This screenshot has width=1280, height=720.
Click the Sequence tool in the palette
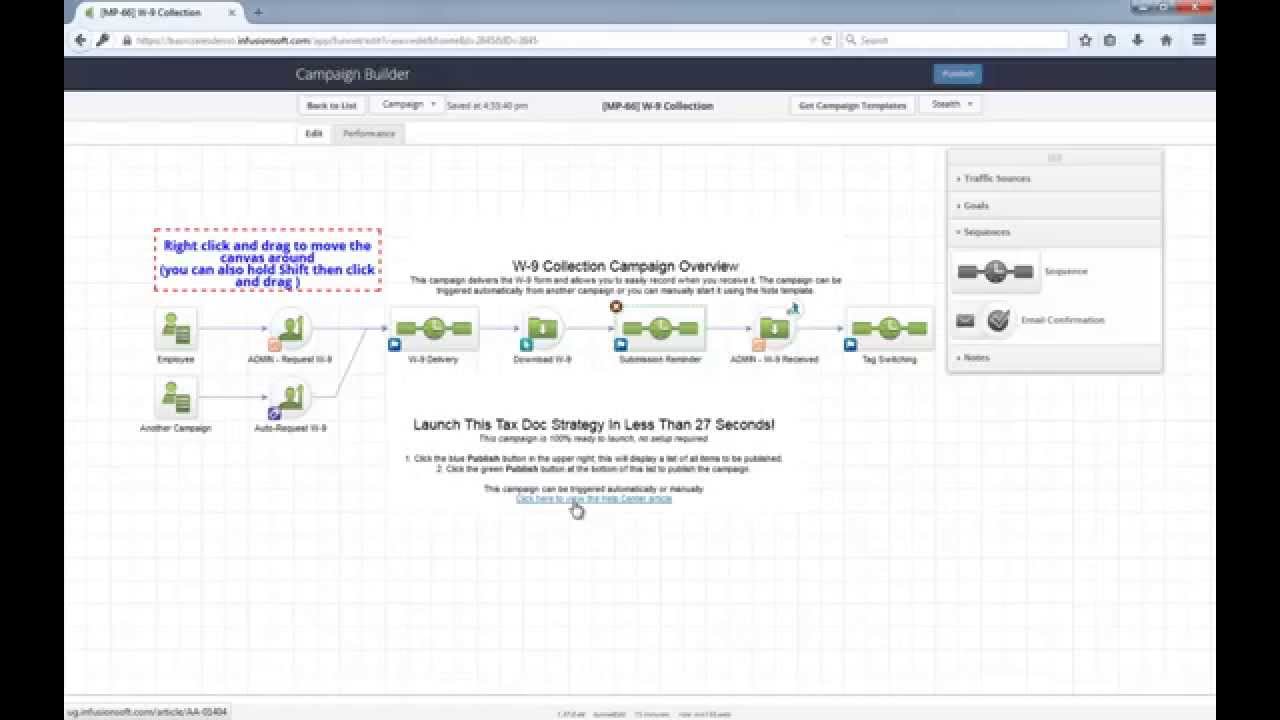coord(995,271)
